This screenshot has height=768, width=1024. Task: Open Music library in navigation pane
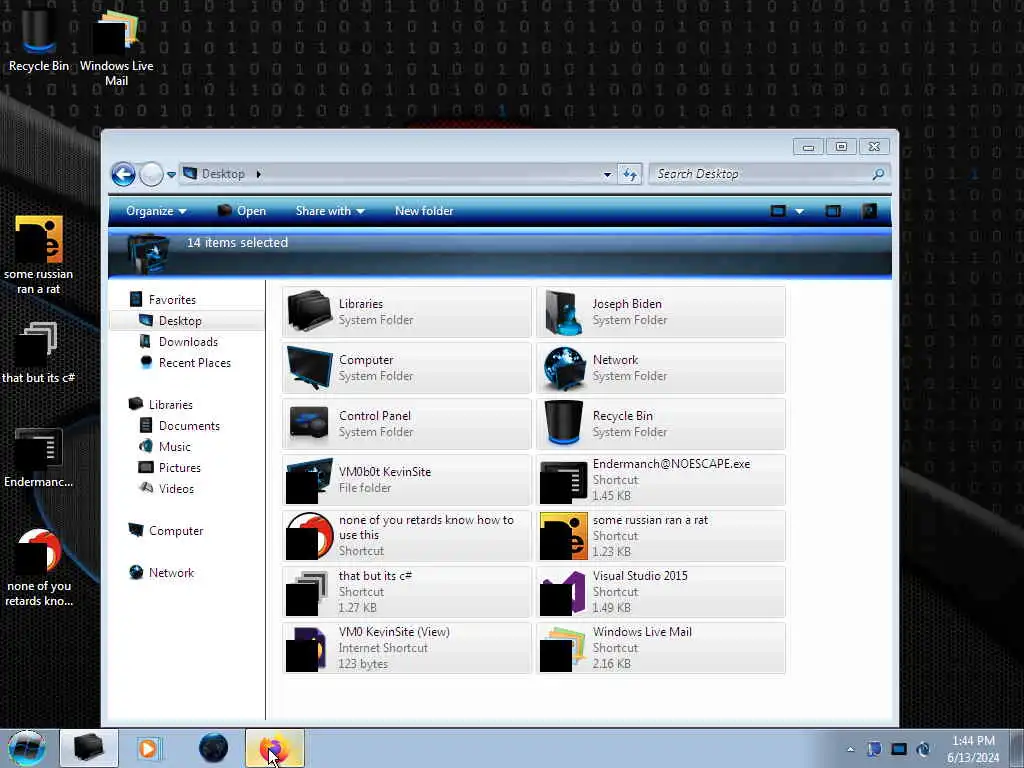click(174, 447)
